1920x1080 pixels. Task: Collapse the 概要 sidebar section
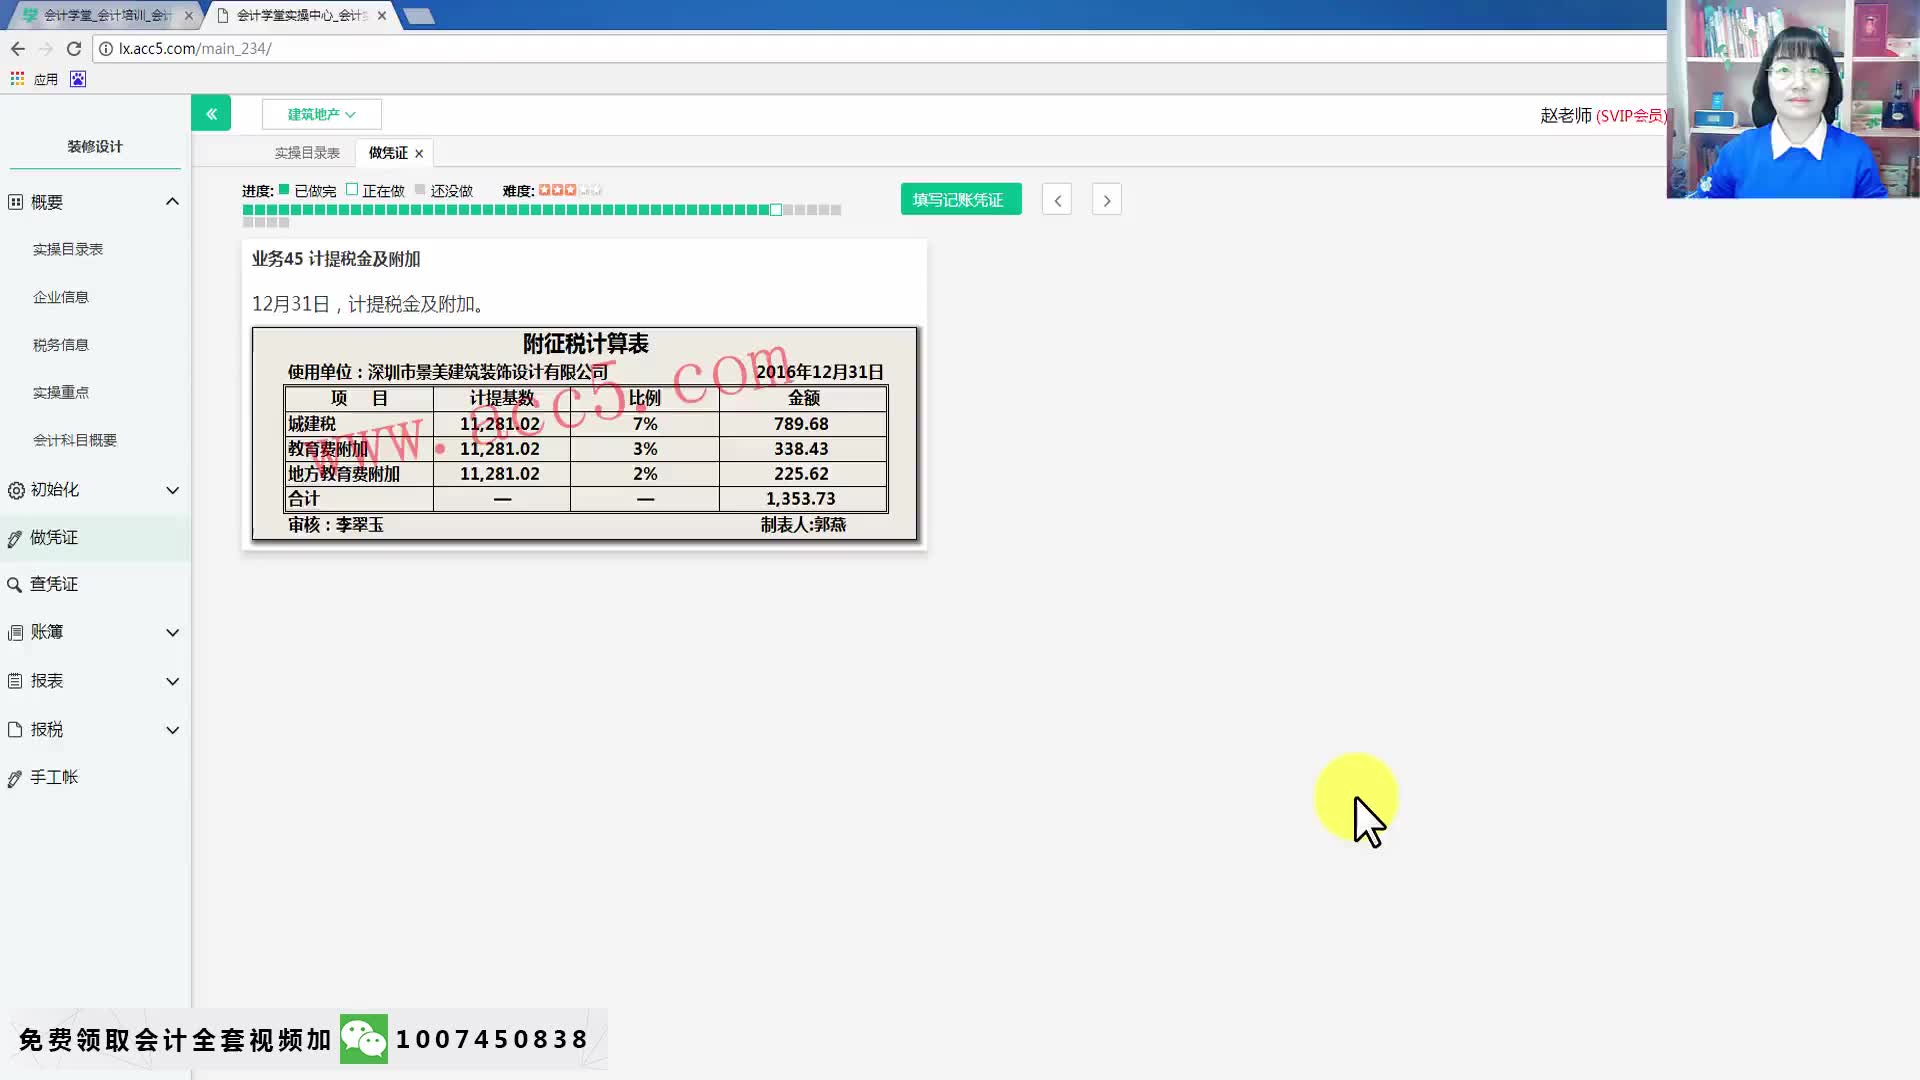(172, 202)
